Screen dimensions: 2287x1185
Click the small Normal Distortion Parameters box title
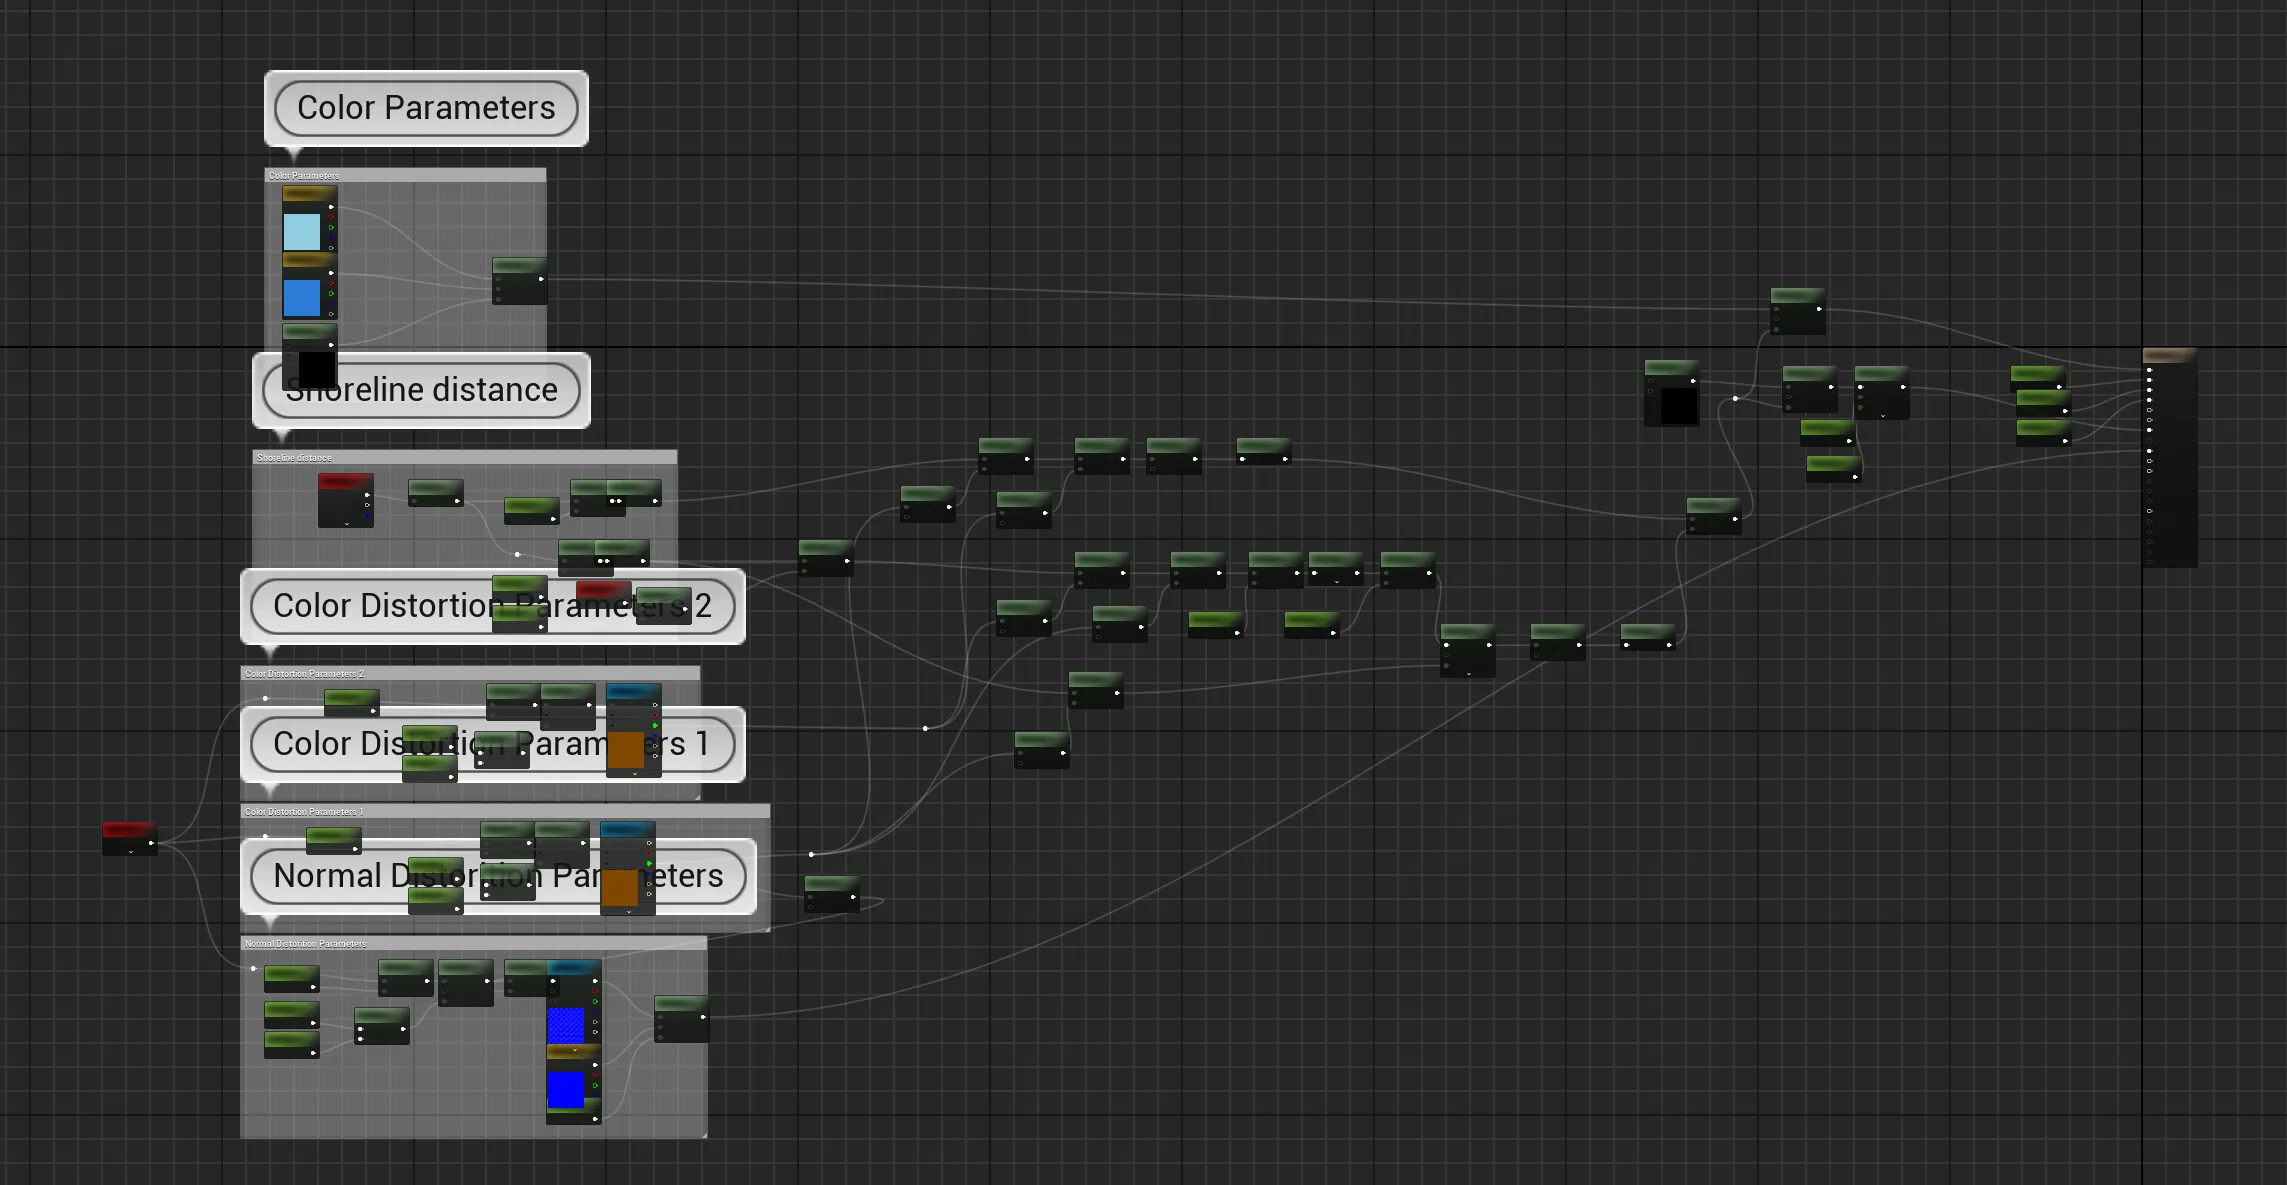[473, 943]
